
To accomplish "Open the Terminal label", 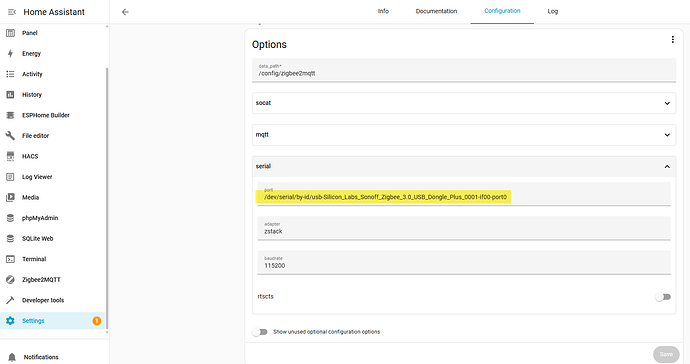I will pos(34,259).
